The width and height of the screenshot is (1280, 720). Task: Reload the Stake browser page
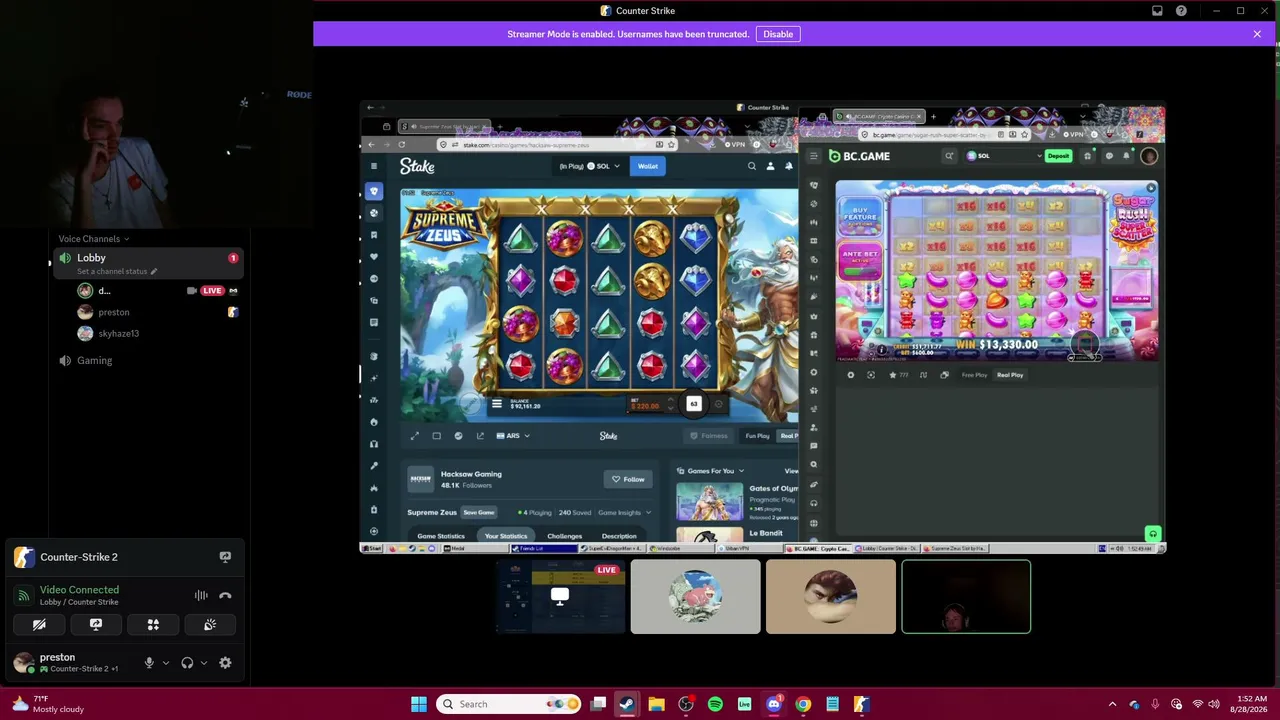(x=402, y=145)
